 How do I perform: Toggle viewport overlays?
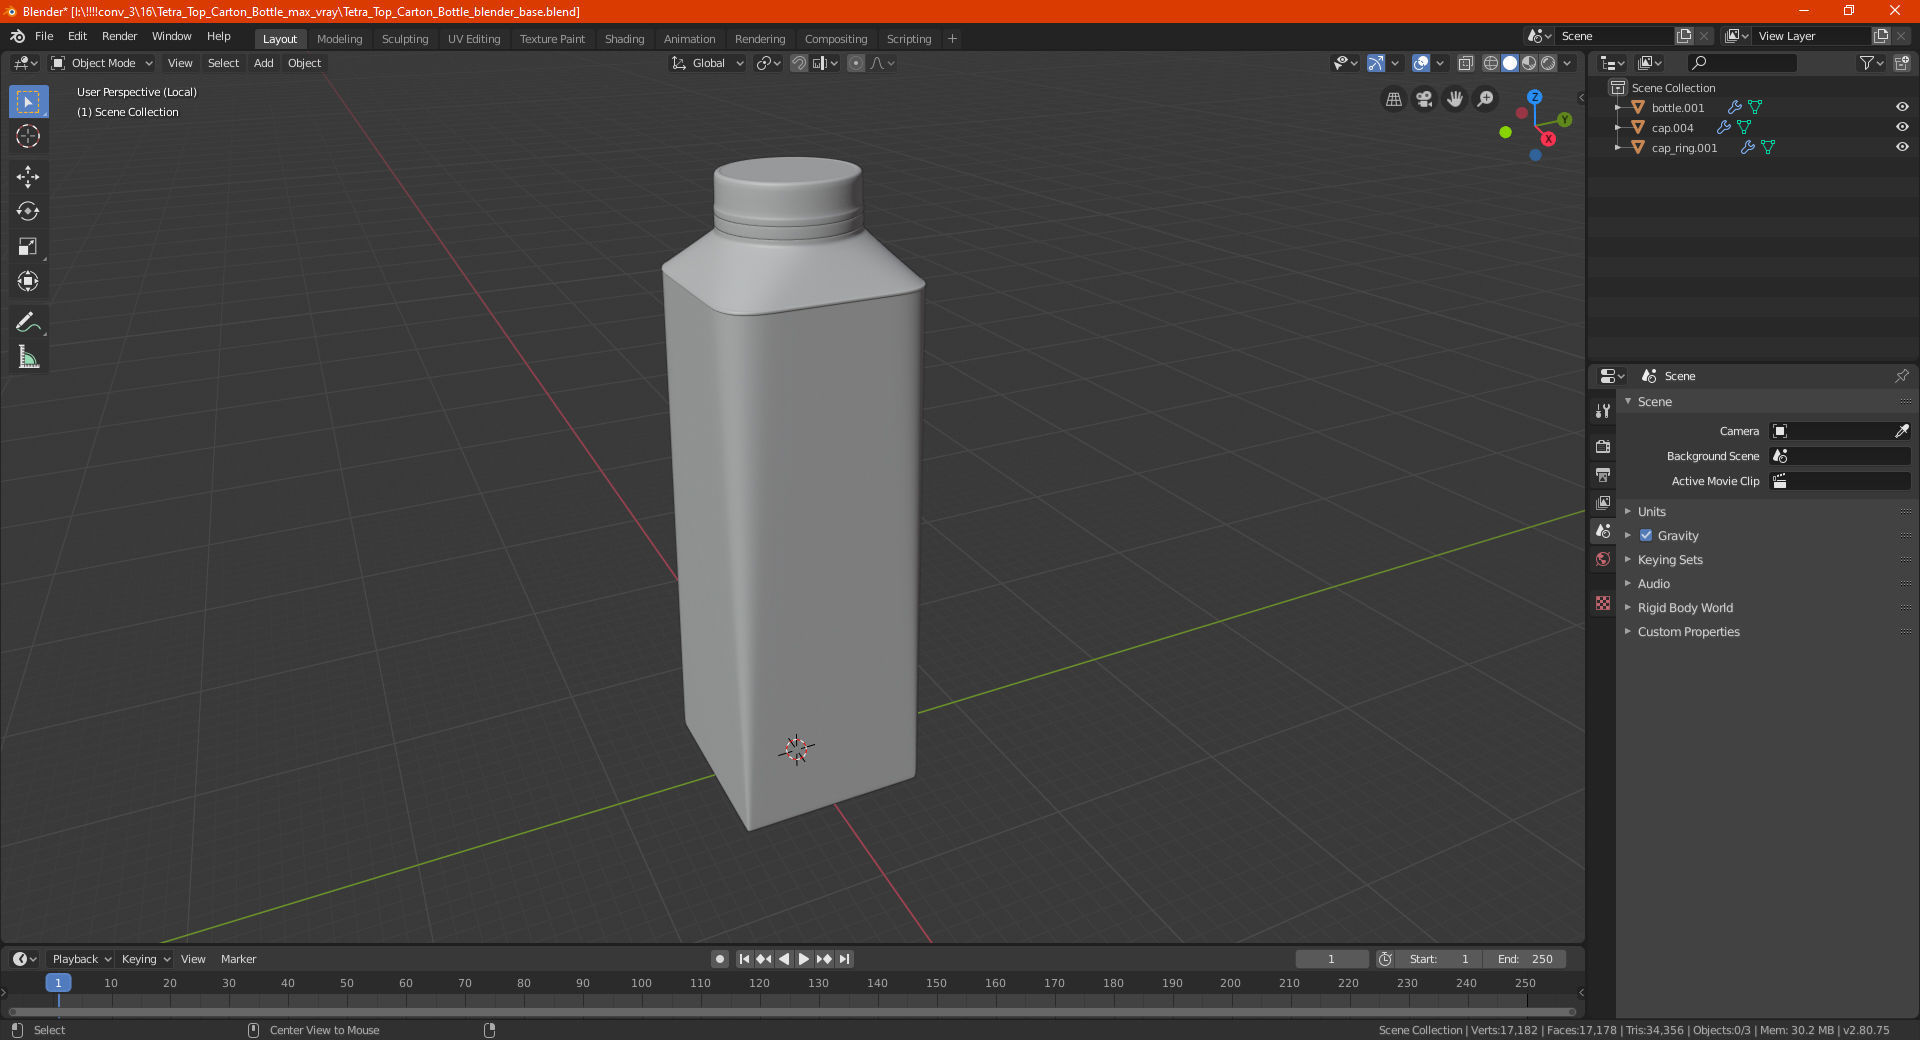tap(1421, 63)
